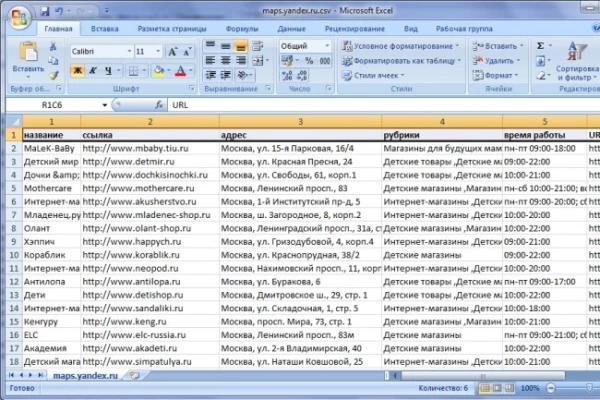Open the Fill down icon
The height and width of the screenshot is (400, 600).
(x=540, y=61)
